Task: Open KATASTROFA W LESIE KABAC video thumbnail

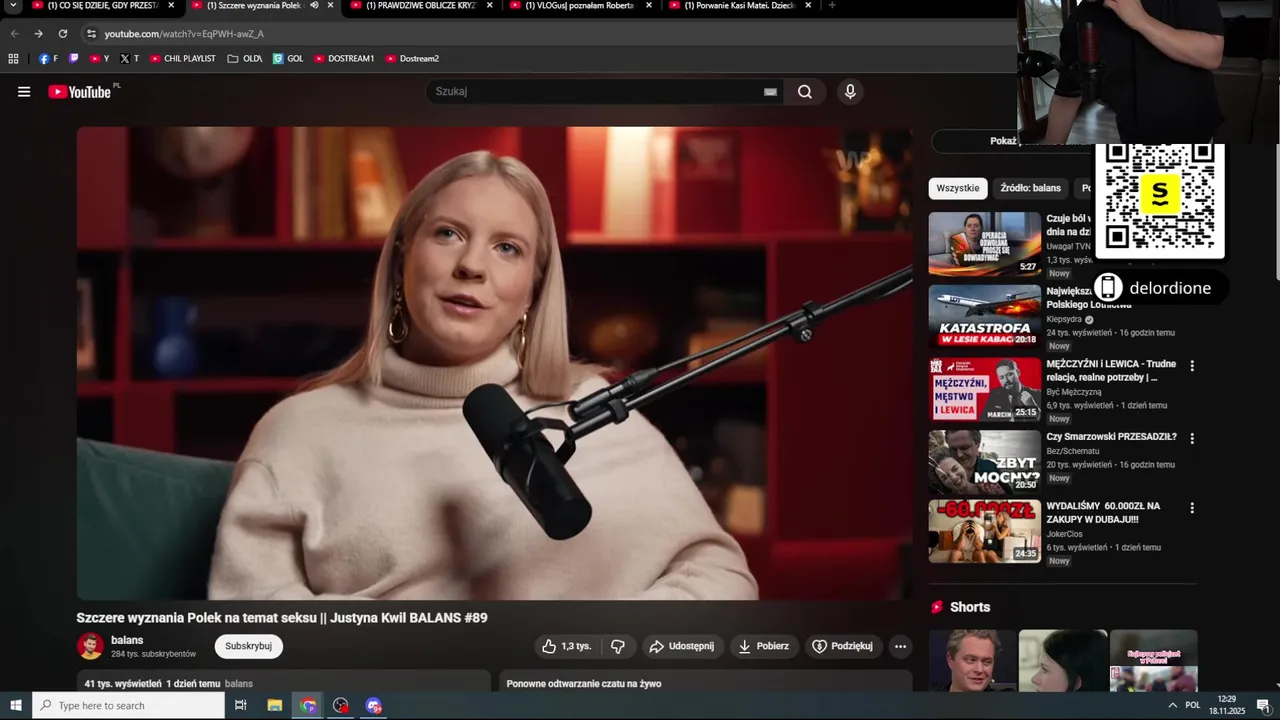Action: click(985, 316)
